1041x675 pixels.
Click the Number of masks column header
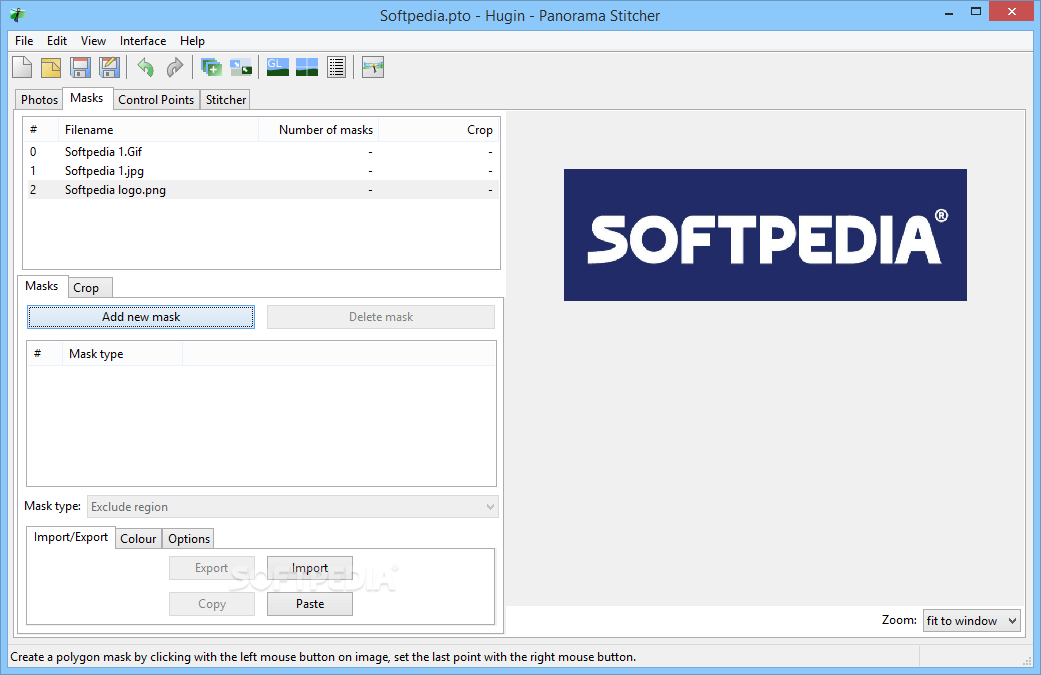pyautogui.click(x=318, y=130)
